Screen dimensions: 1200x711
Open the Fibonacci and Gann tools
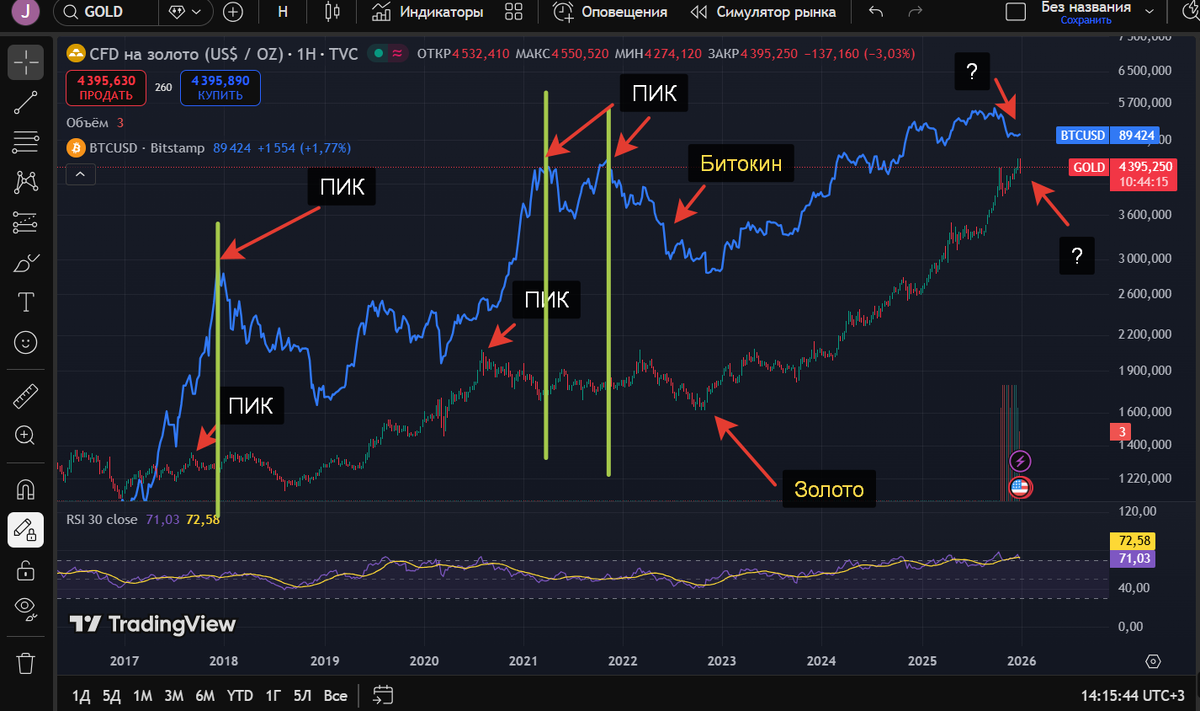[x=26, y=141]
